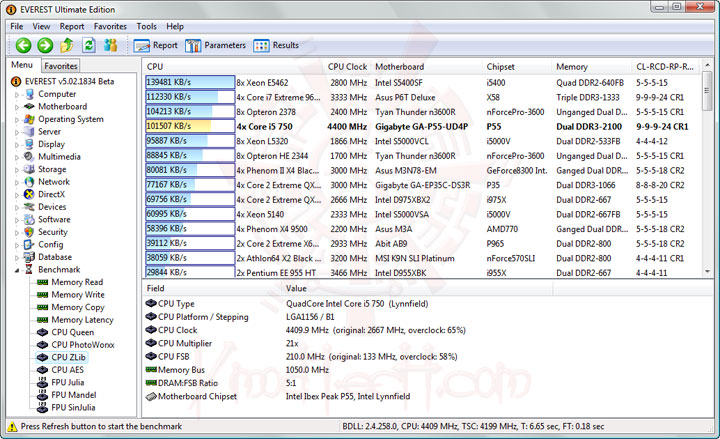Switch to the Menu tab
This screenshot has width=720, height=439.
(22, 65)
